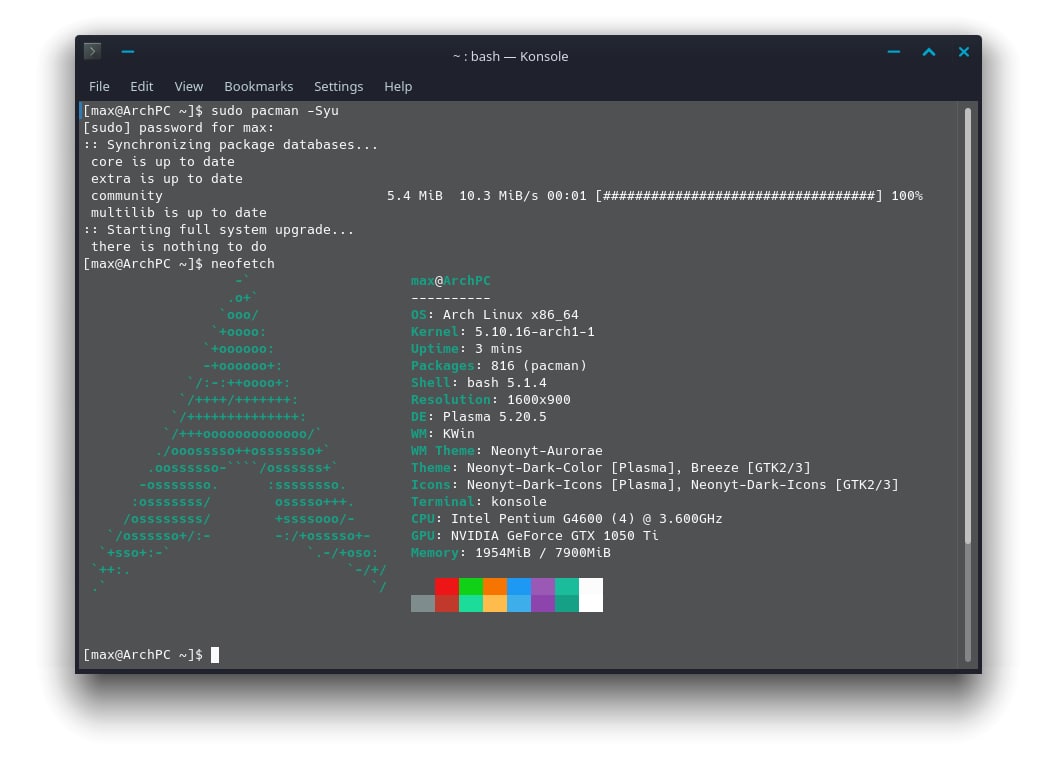This screenshot has width=1057, height=759.
Task: Click the 'Terminal: konsole' line
Action: point(479,502)
